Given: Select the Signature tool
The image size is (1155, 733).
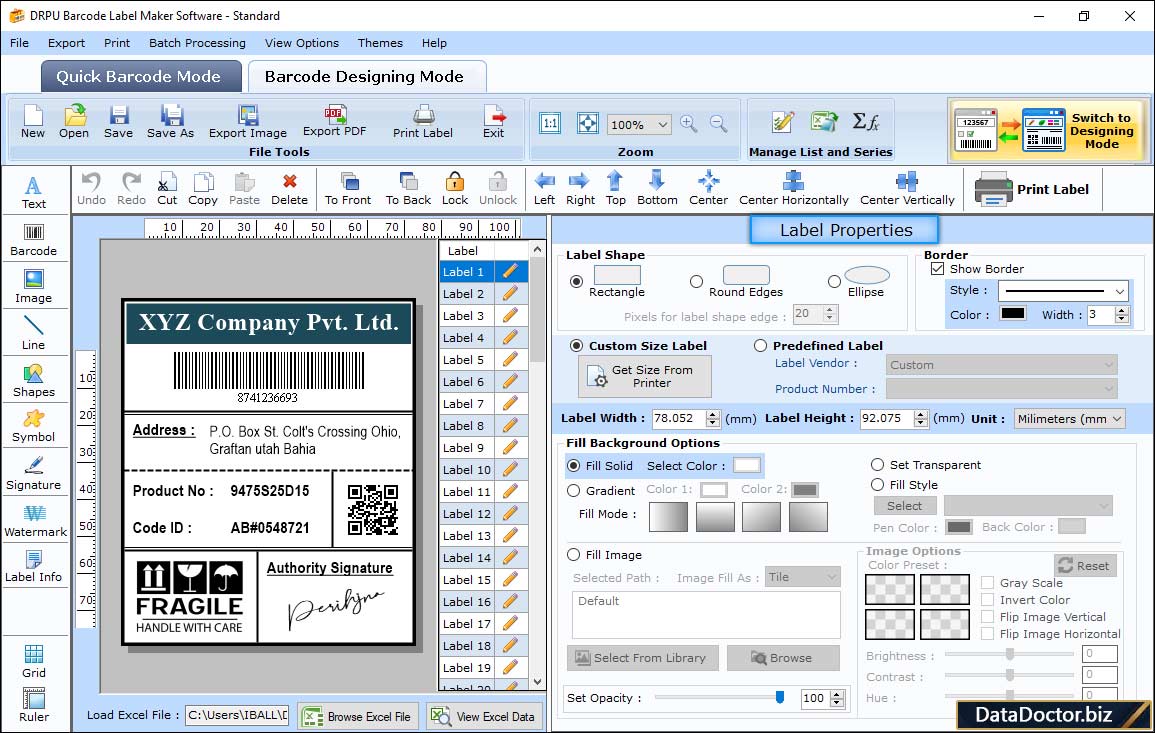Looking at the screenshot, I should pos(34,473).
